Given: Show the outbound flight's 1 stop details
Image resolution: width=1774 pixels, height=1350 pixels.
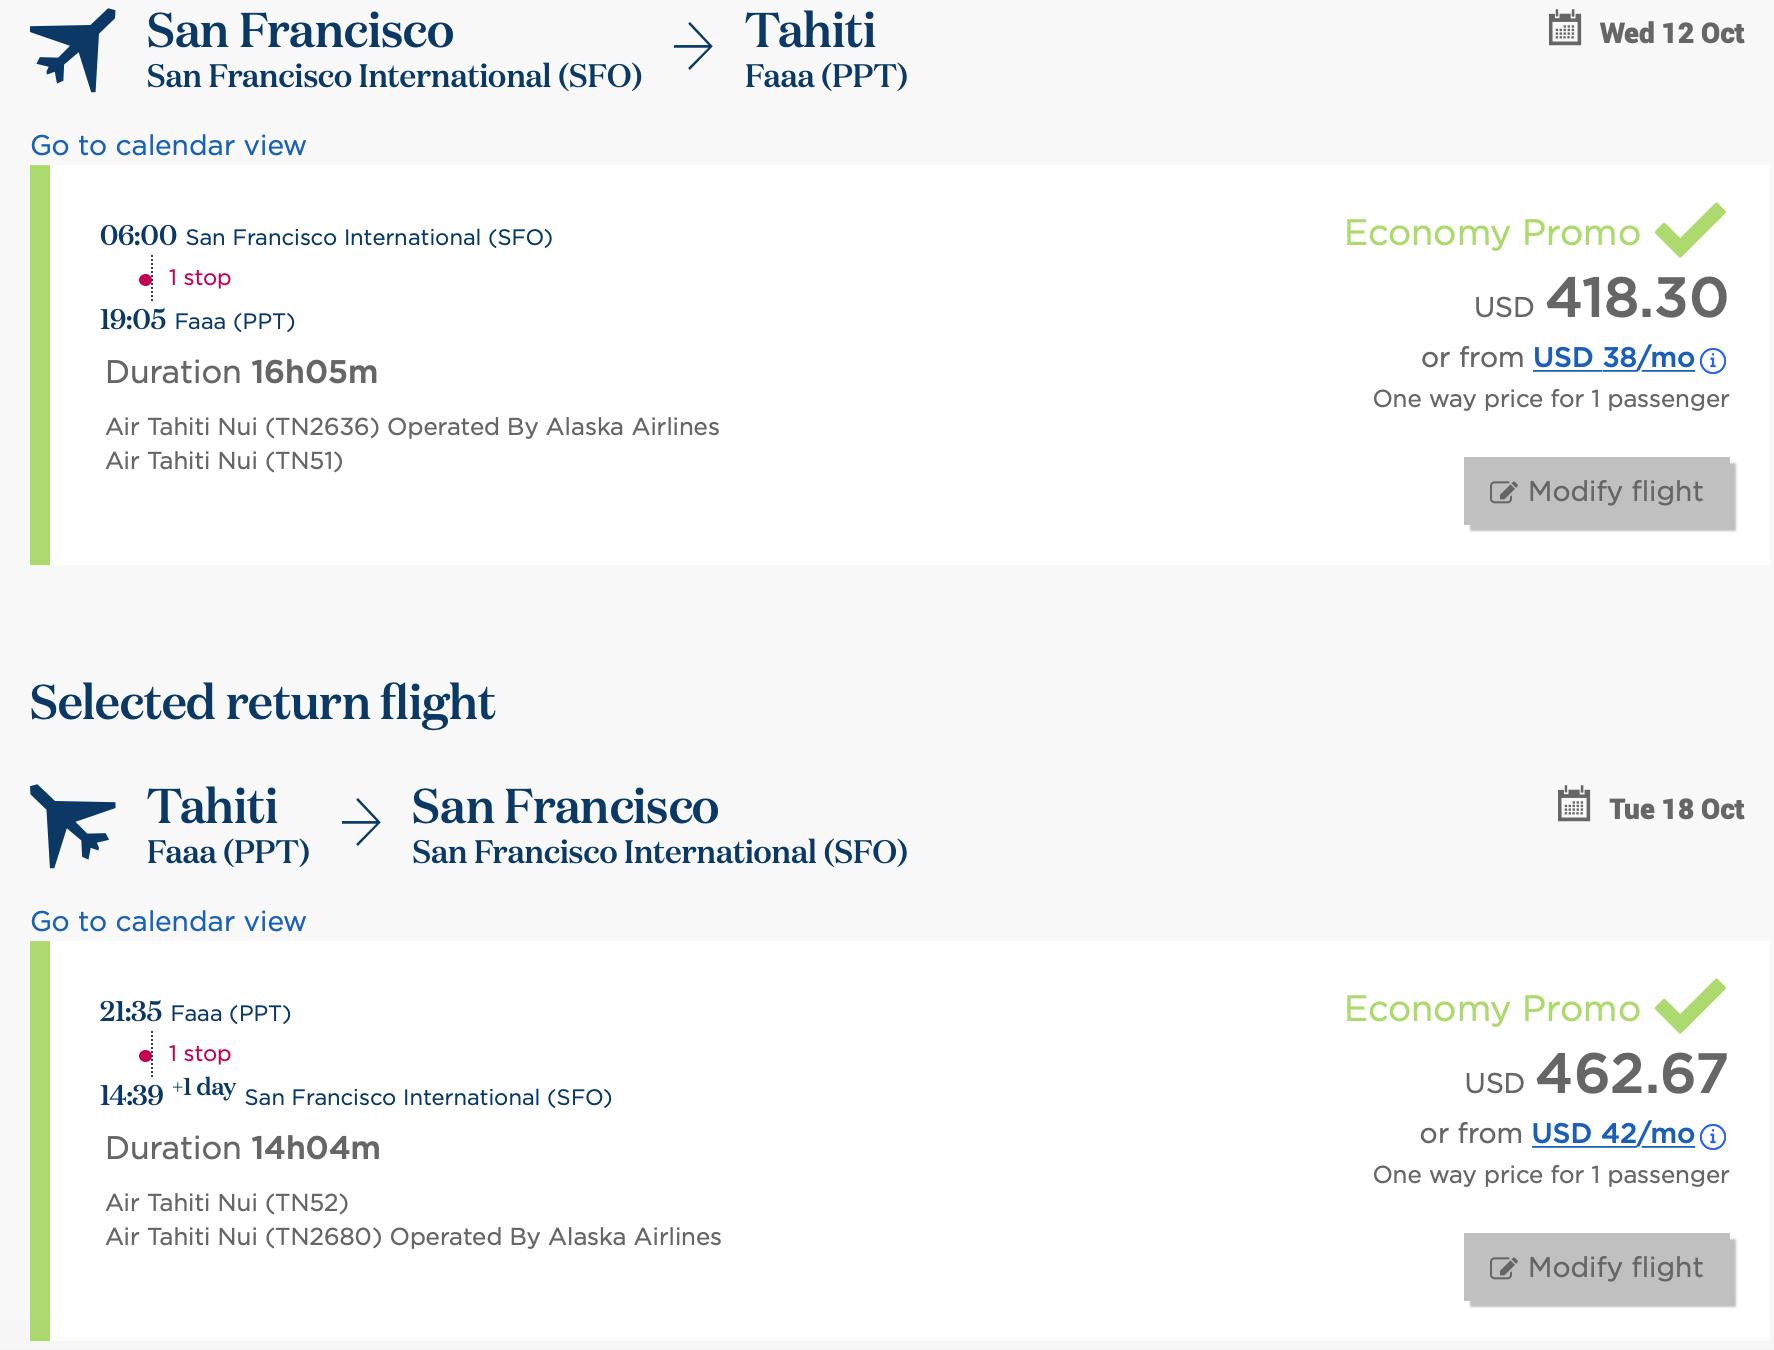Looking at the screenshot, I should (x=199, y=278).
